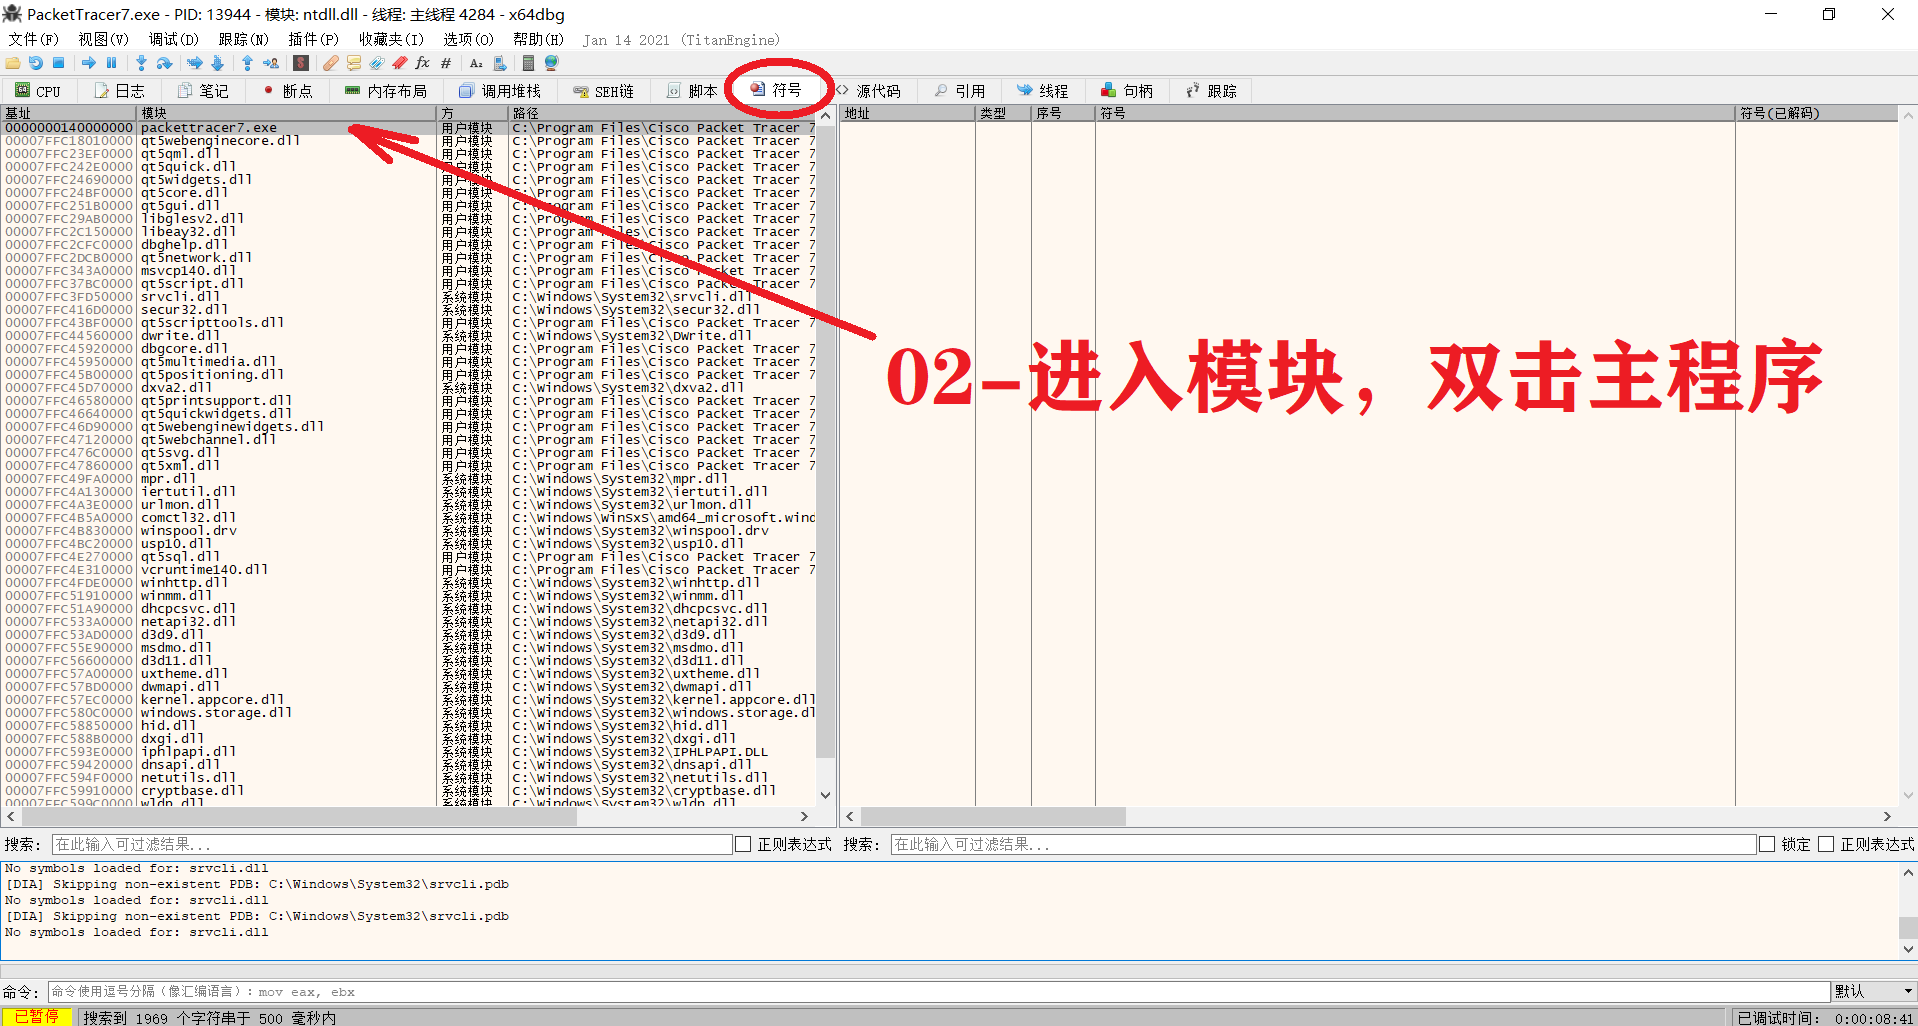
Task: Open the functions list (fx) icon
Action: coord(423,63)
